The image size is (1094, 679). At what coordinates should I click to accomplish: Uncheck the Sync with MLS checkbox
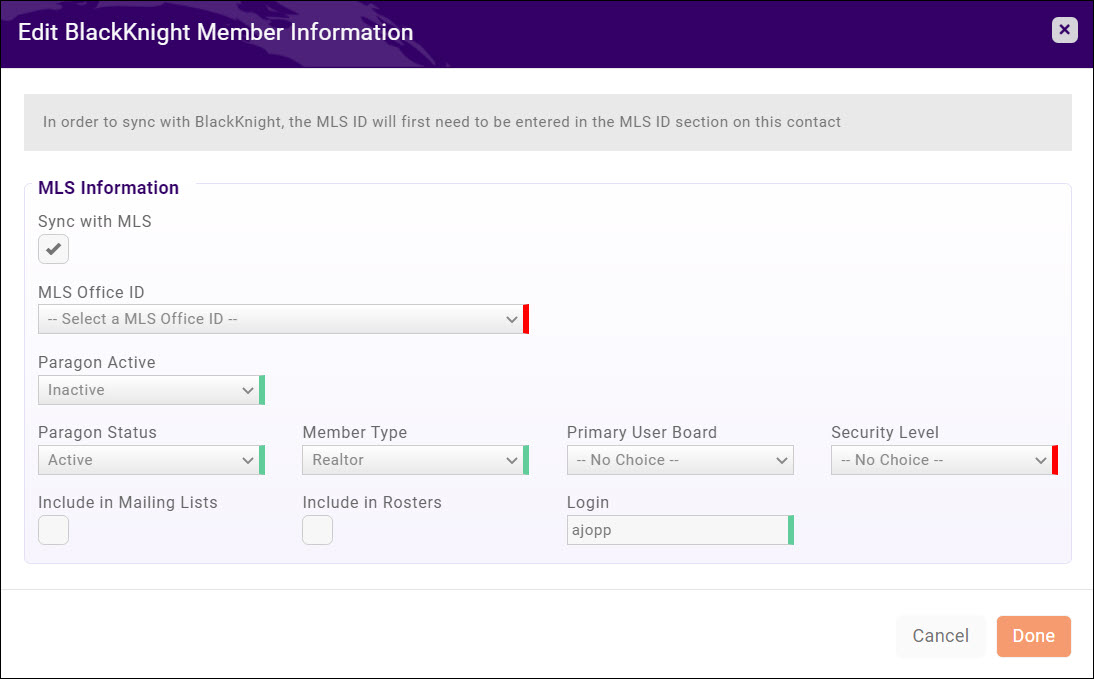pyautogui.click(x=53, y=249)
